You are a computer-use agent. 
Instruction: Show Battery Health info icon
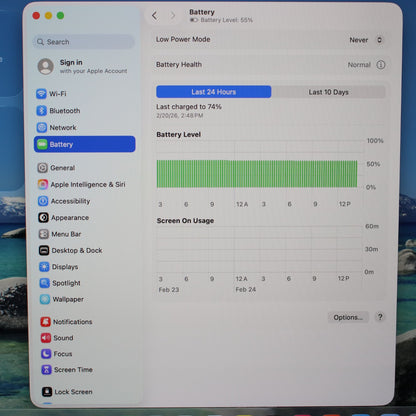(x=381, y=65)
